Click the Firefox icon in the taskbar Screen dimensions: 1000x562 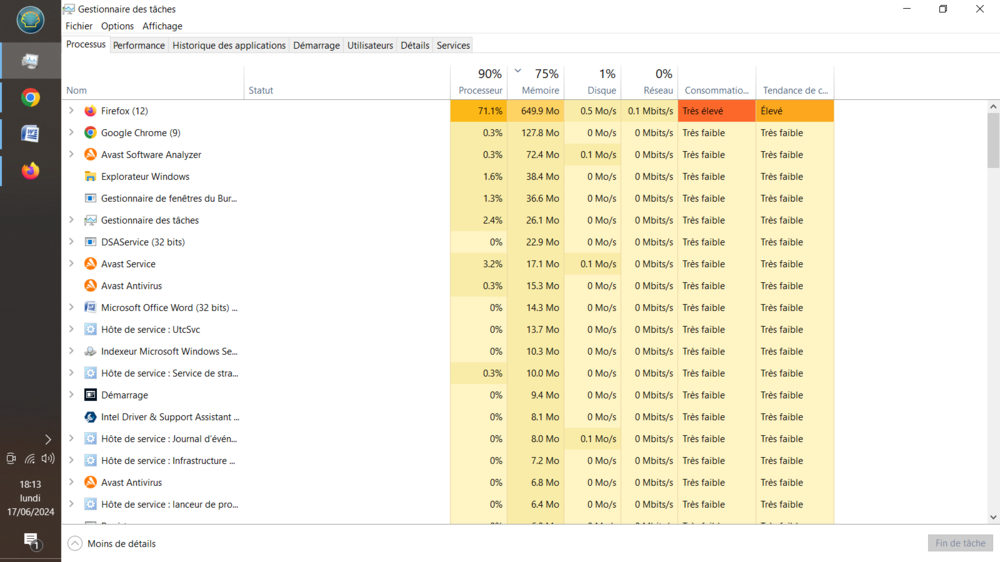pos(30,171)
